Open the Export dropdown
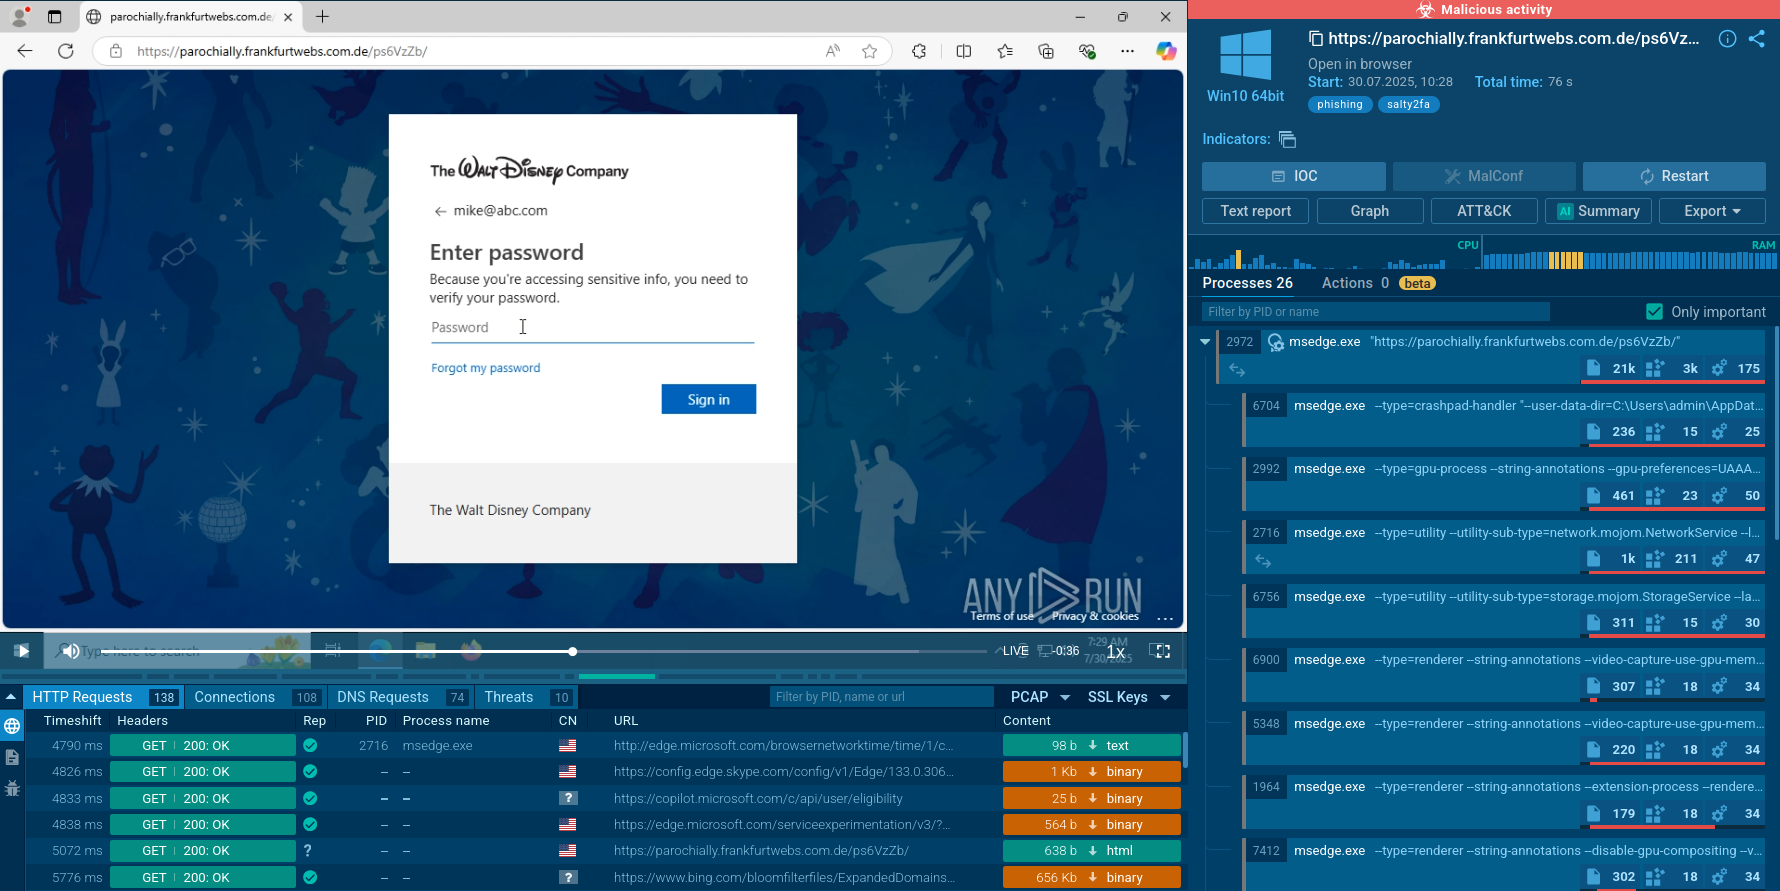Image resolution: width=1780 pixels, height=891 pixels. point(1712,211)
